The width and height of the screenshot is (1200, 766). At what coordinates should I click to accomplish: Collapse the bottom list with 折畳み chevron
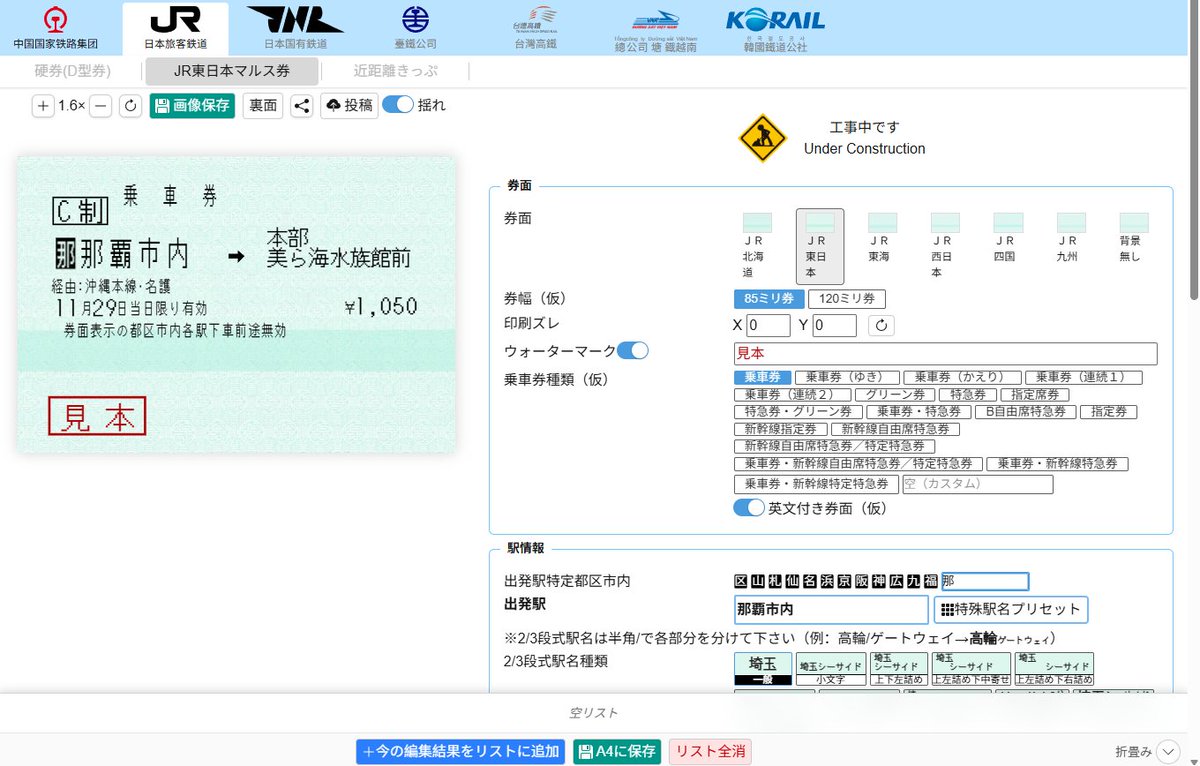(1170, 752)
